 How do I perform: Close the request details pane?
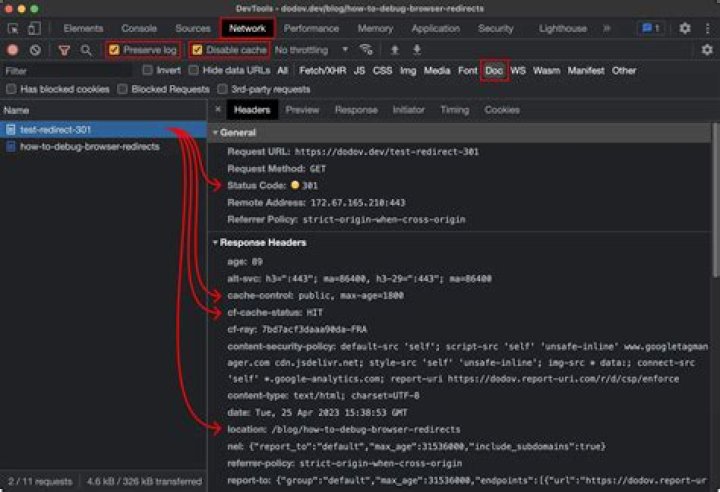[218, 109]
